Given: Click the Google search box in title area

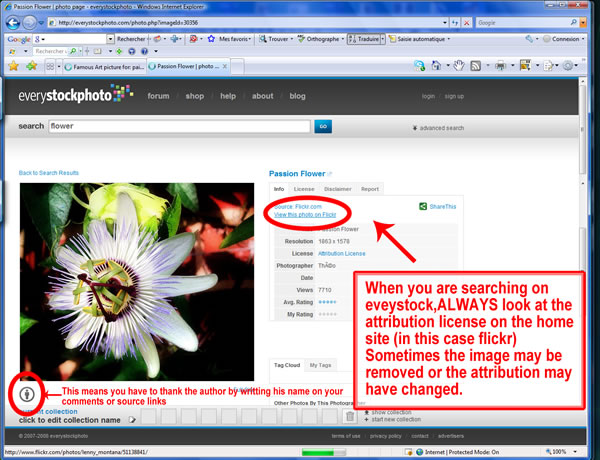Looking at the screenshot, I should click(x=522, y=23).
